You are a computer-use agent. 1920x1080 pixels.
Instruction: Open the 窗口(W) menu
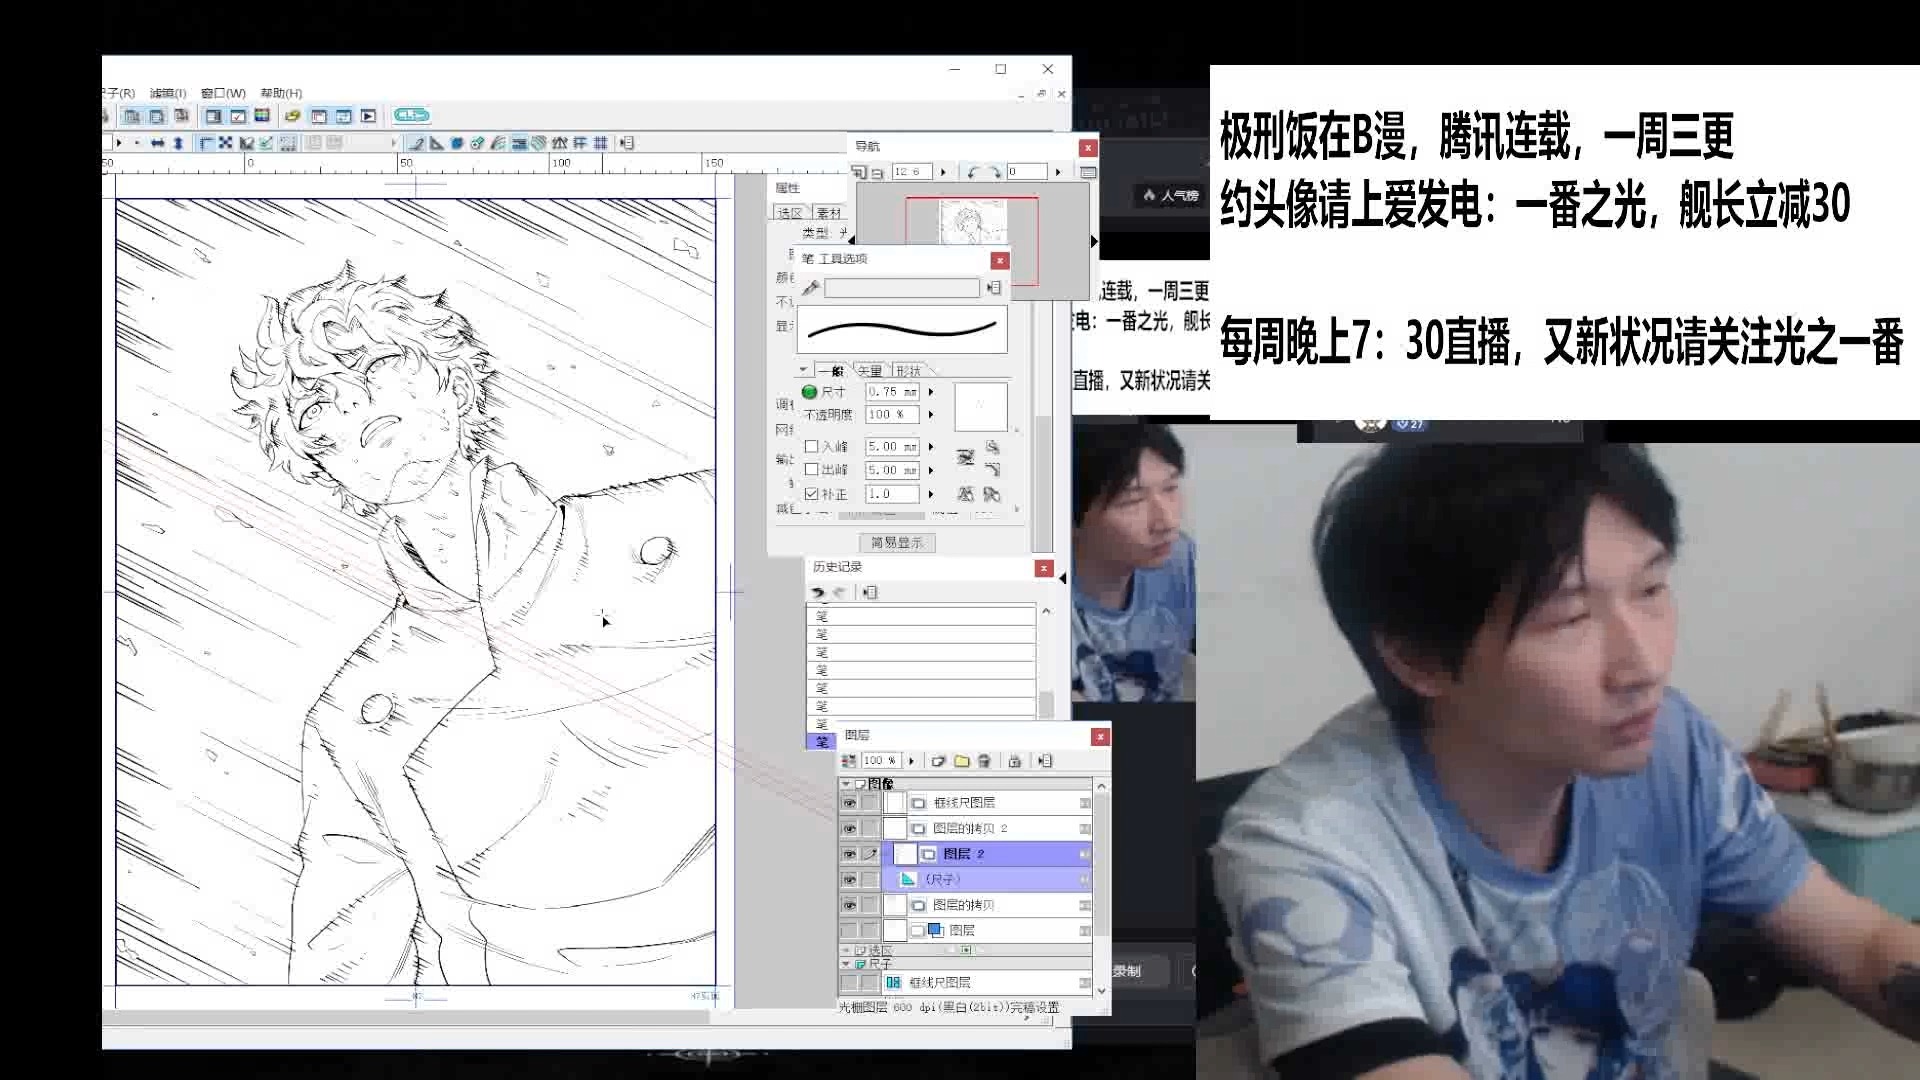[223, 93]
